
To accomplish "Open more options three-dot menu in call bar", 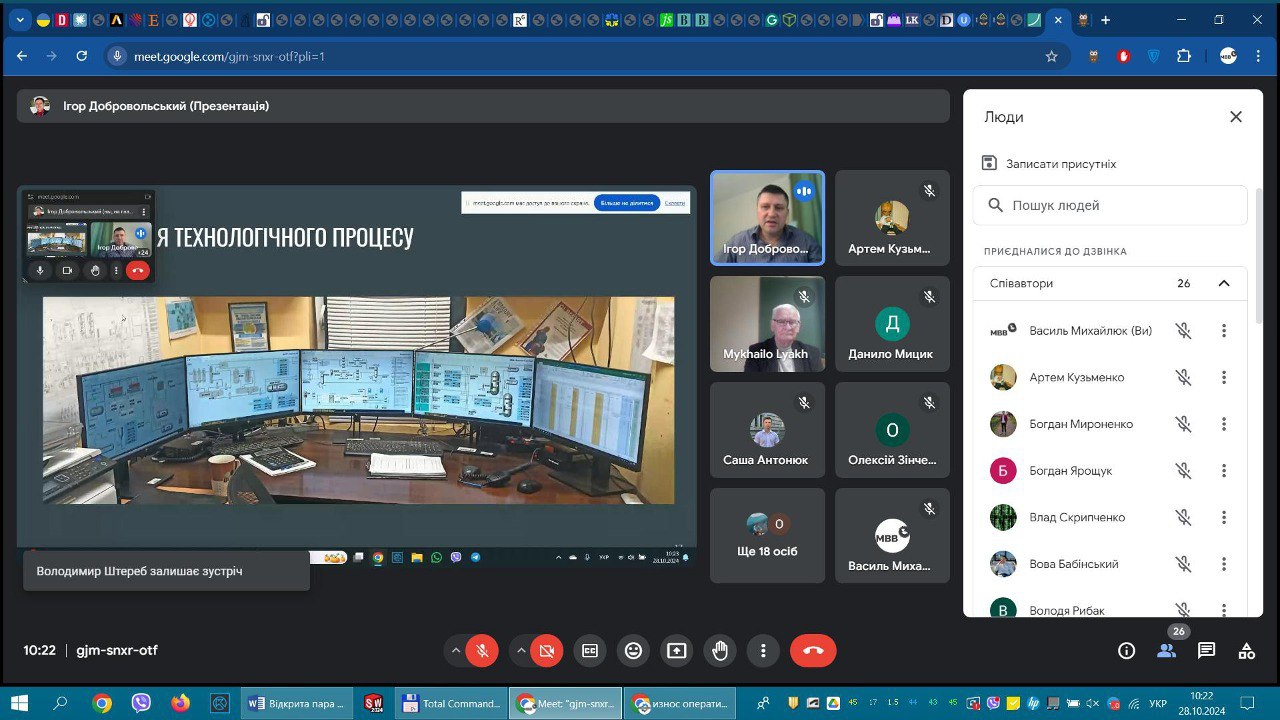I will [763, 651].
